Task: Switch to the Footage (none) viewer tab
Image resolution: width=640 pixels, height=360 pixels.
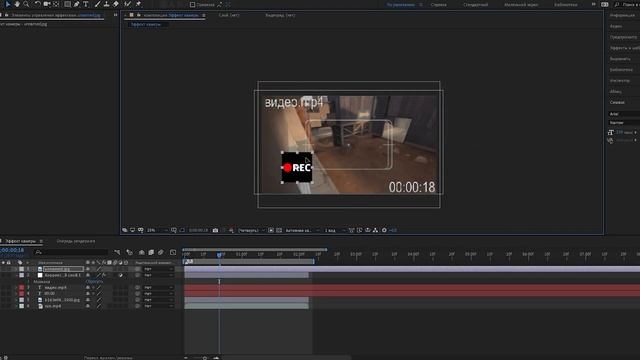Action: coord(280,15)
